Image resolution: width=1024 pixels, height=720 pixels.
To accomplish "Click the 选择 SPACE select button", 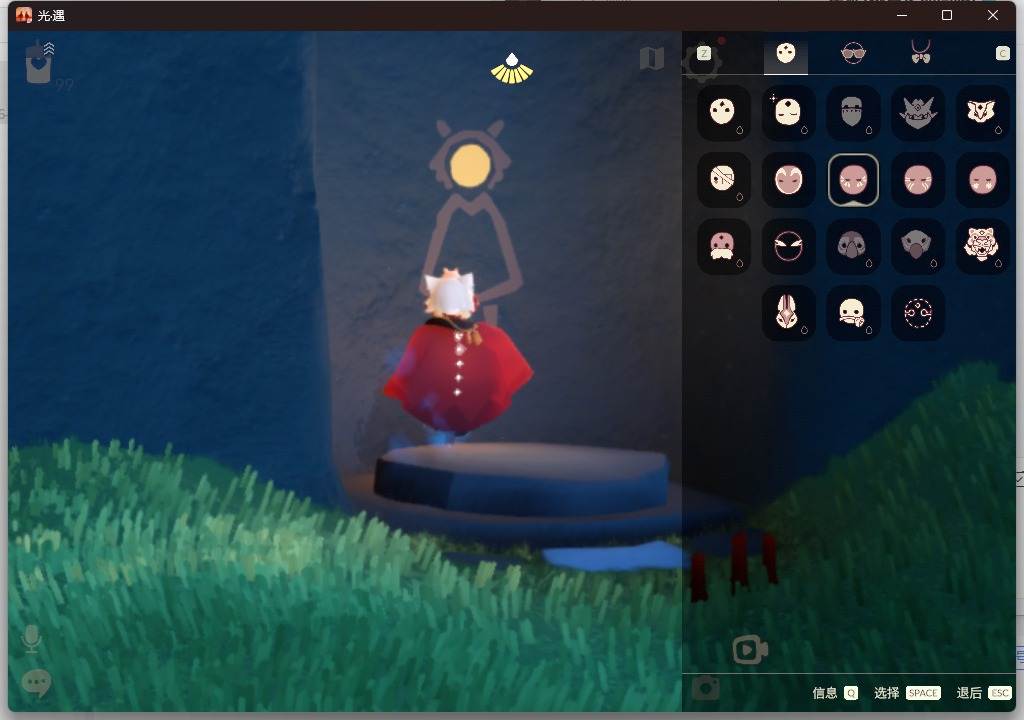I will pos(907,693).
